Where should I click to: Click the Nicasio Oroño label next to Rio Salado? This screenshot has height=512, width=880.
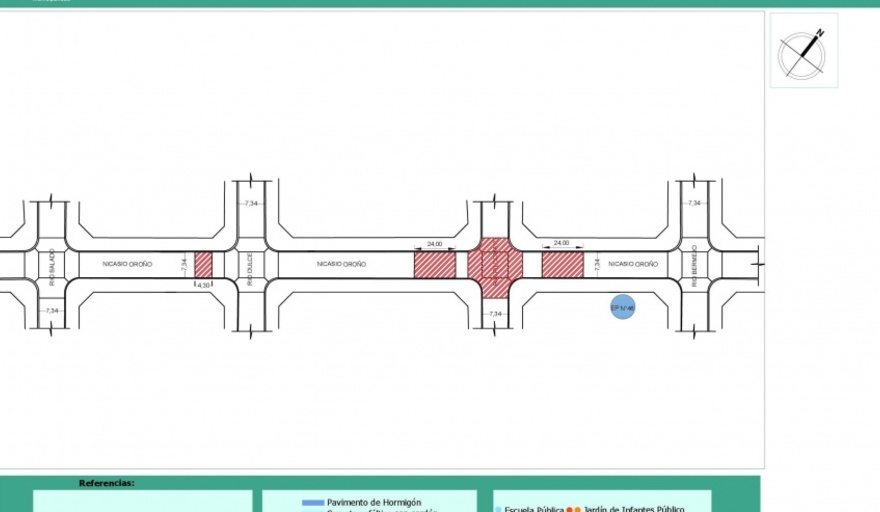127,264
